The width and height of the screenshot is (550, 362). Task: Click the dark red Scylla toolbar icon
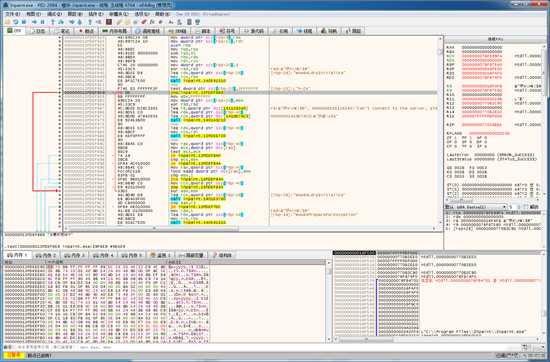pos(109,22)
